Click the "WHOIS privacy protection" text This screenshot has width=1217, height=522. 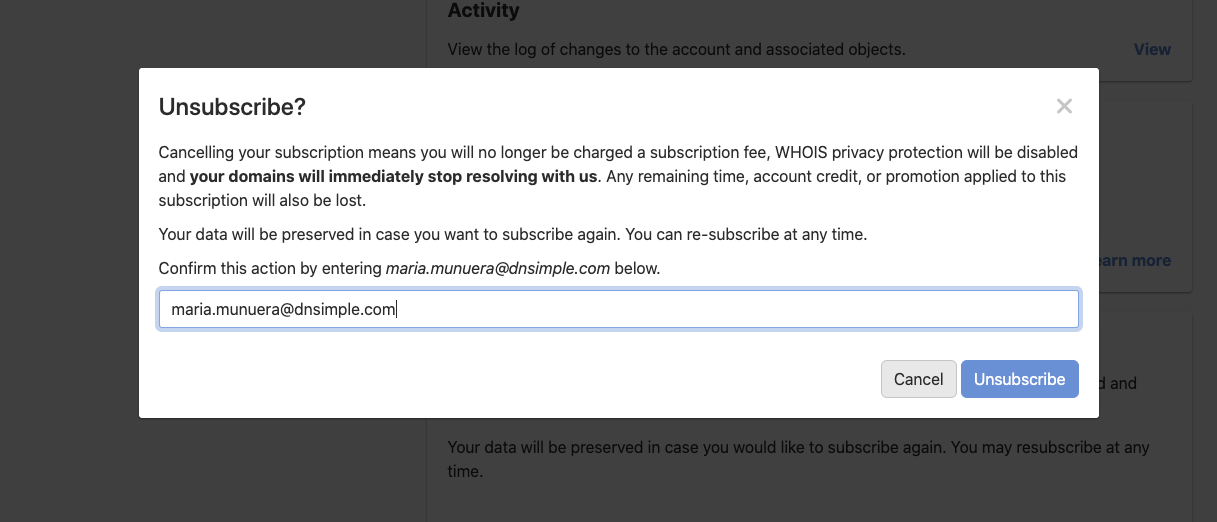[869, 153]
